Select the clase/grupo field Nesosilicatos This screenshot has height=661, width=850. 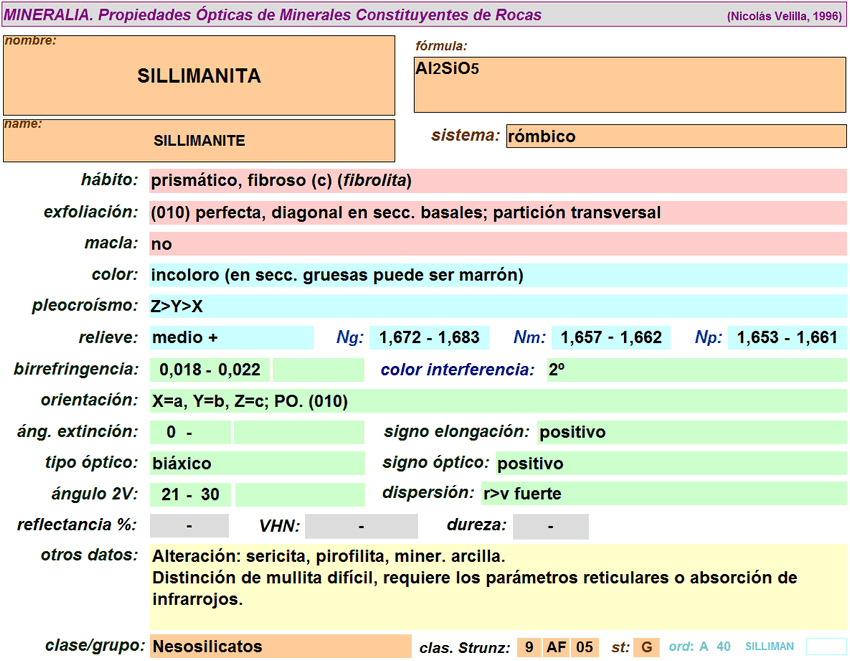(280, 646)
